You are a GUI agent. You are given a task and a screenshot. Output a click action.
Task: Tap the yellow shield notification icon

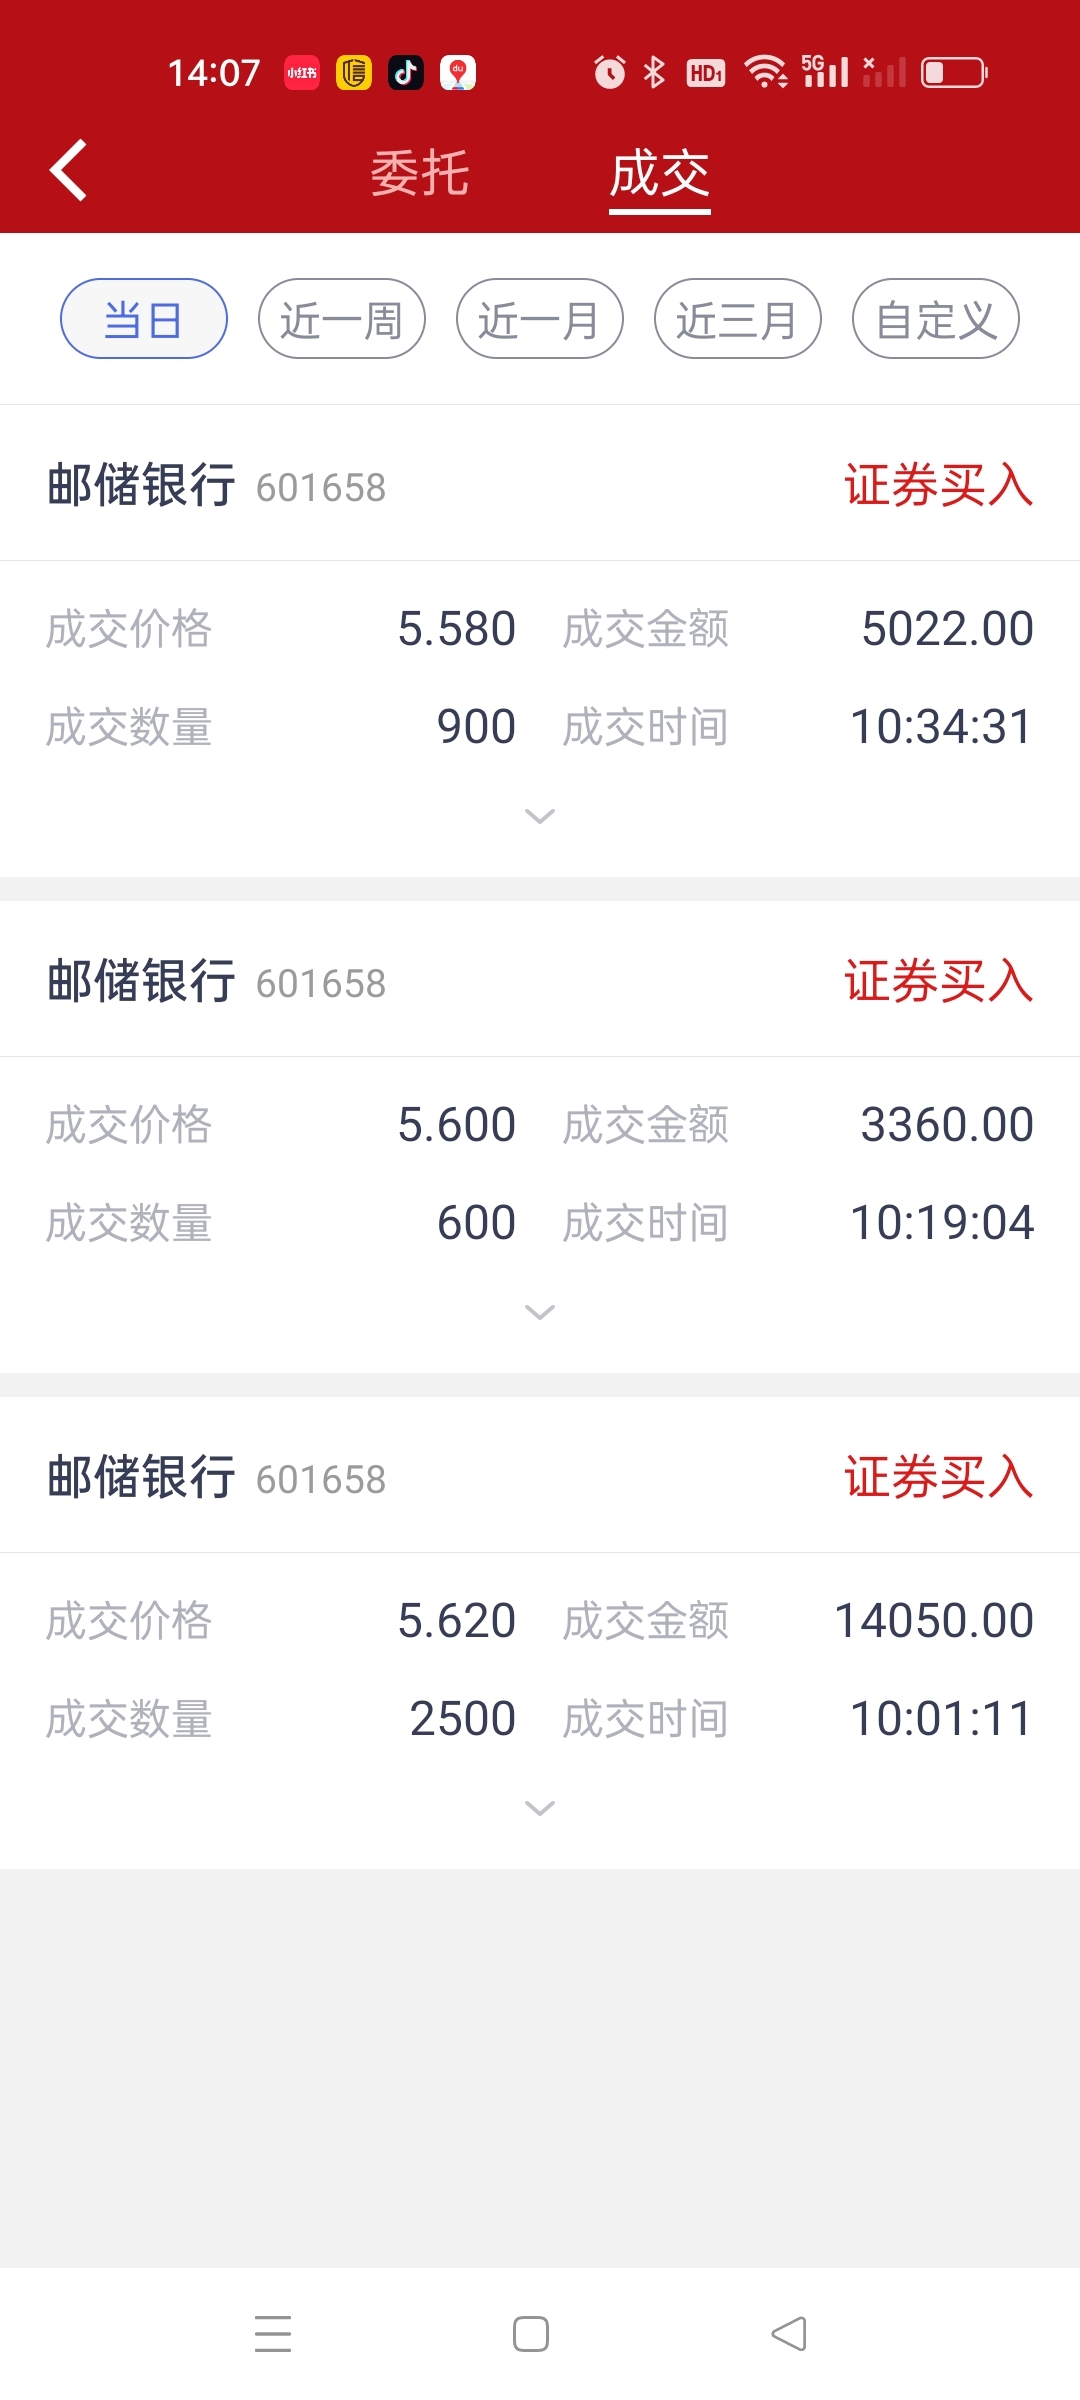click(x=354, y=72)
